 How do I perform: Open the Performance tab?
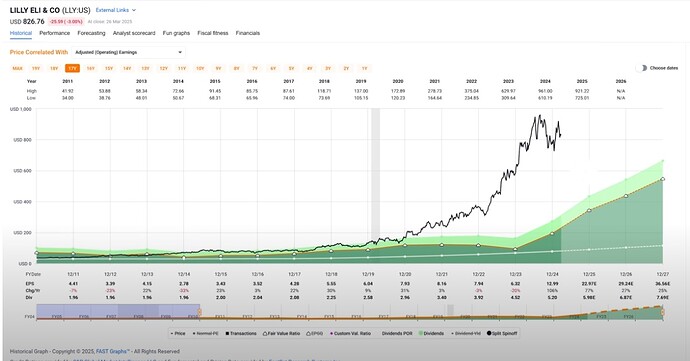(55, 33)
